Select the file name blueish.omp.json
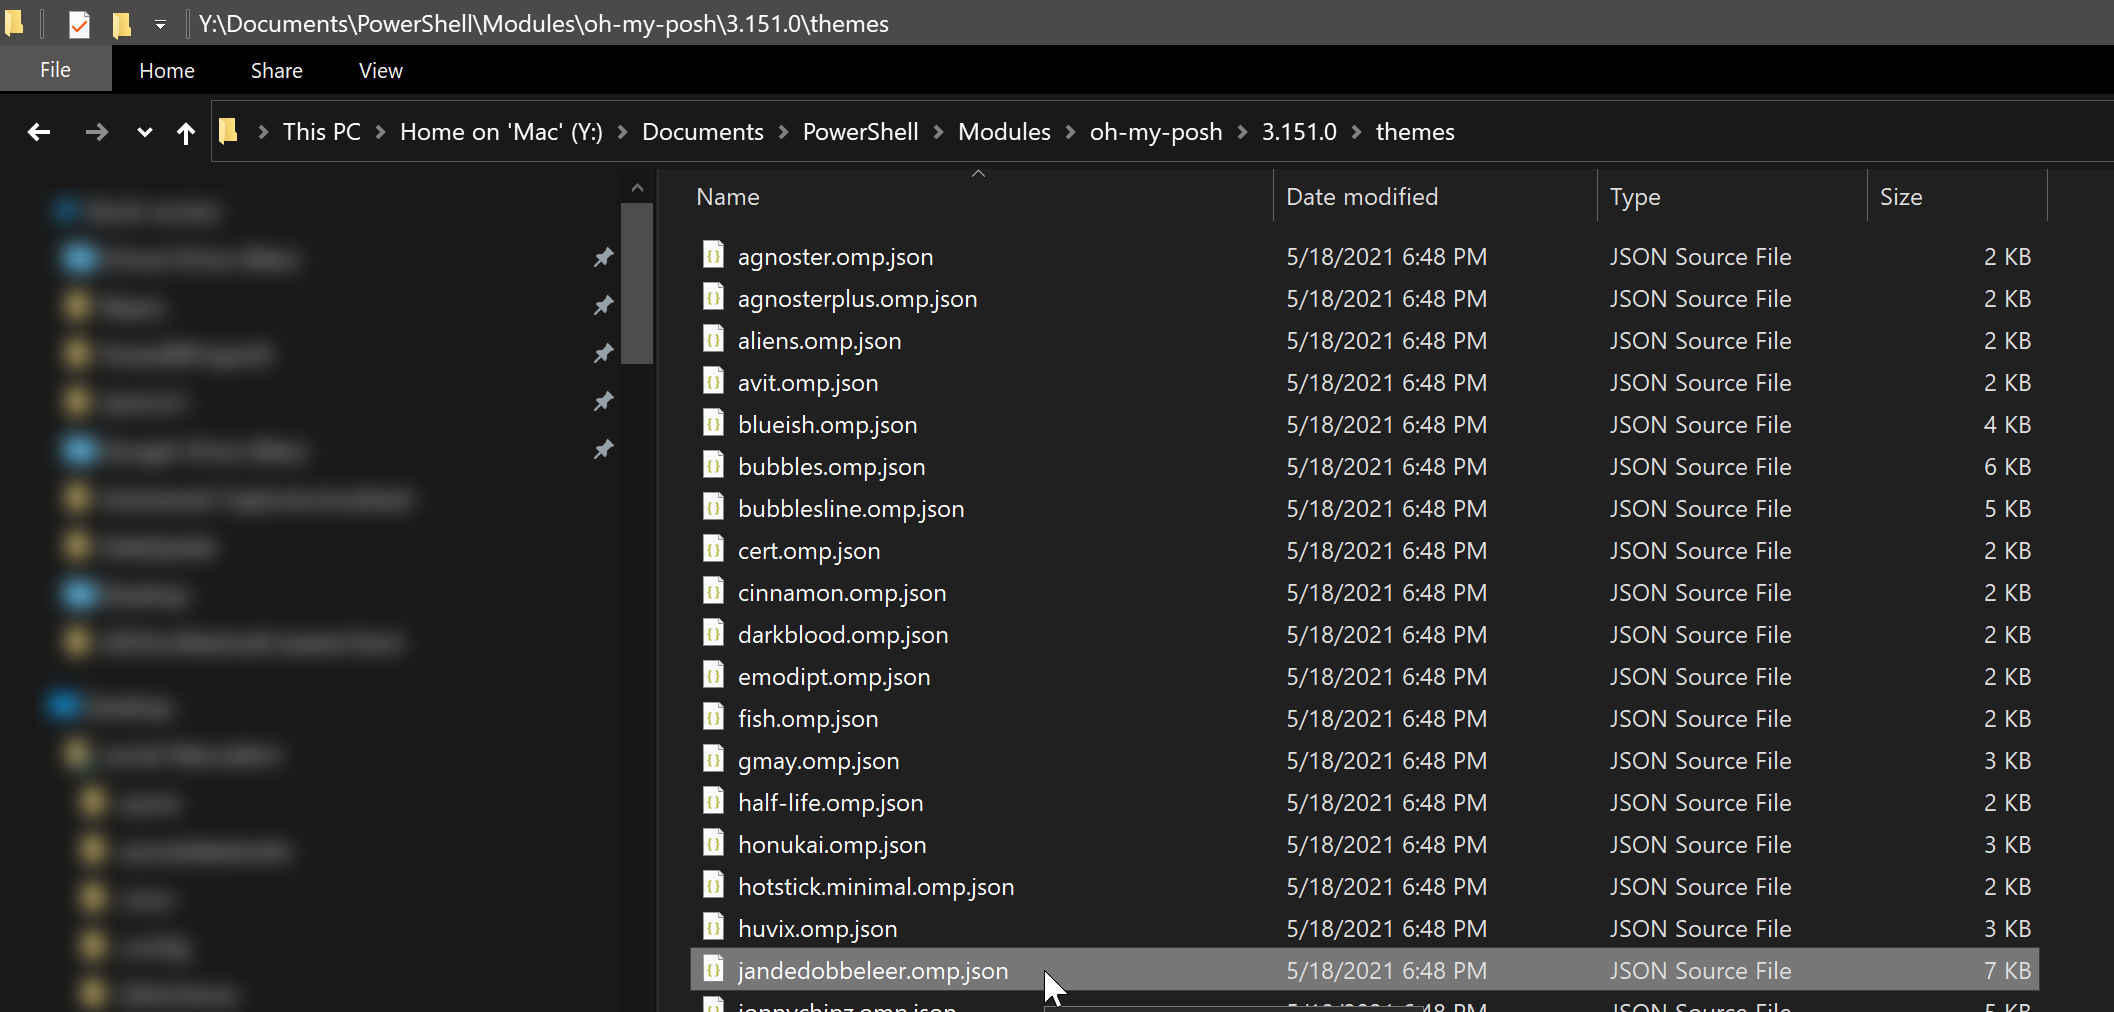The image size is (2114, 1012). click(827, 425)
